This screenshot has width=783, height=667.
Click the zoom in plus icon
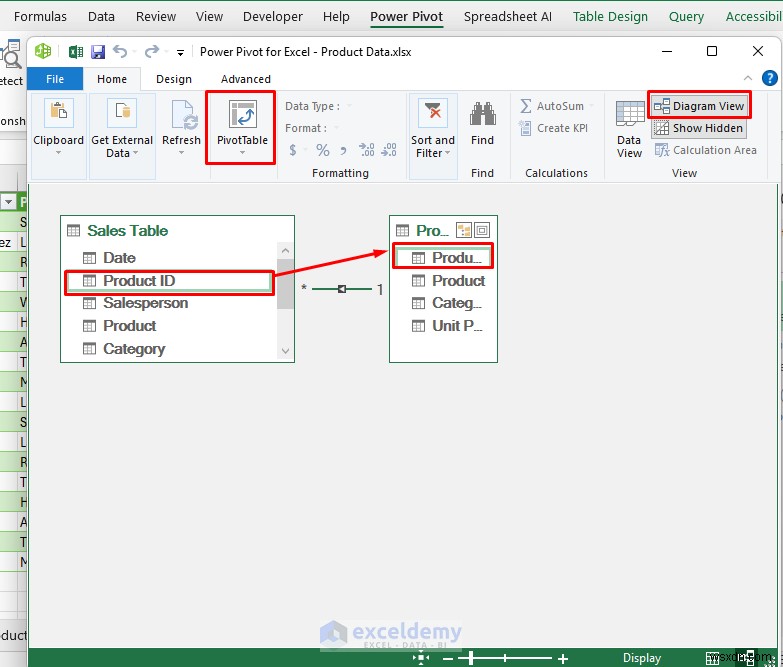[563, 659]
